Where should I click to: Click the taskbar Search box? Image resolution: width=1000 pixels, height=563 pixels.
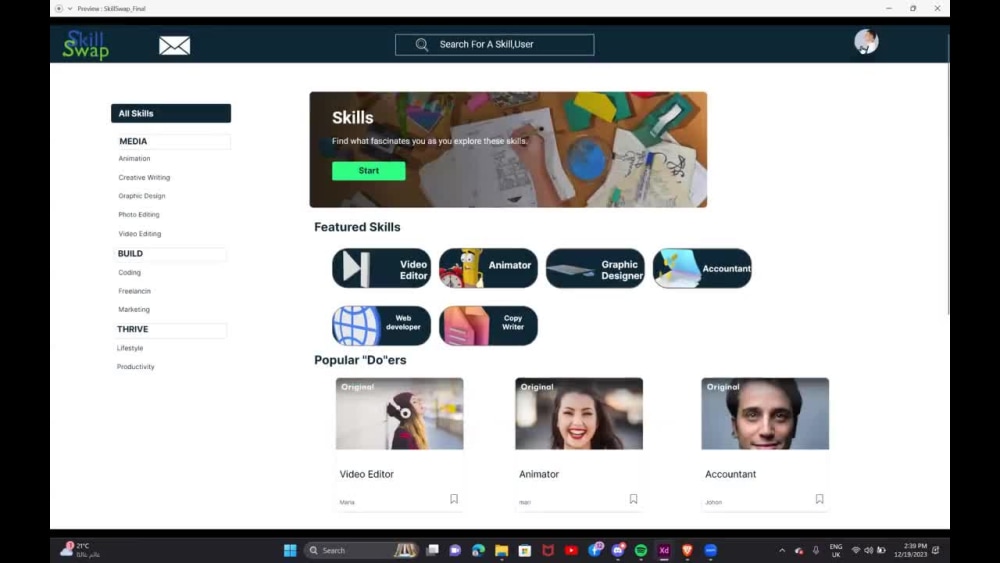point(362,550)
